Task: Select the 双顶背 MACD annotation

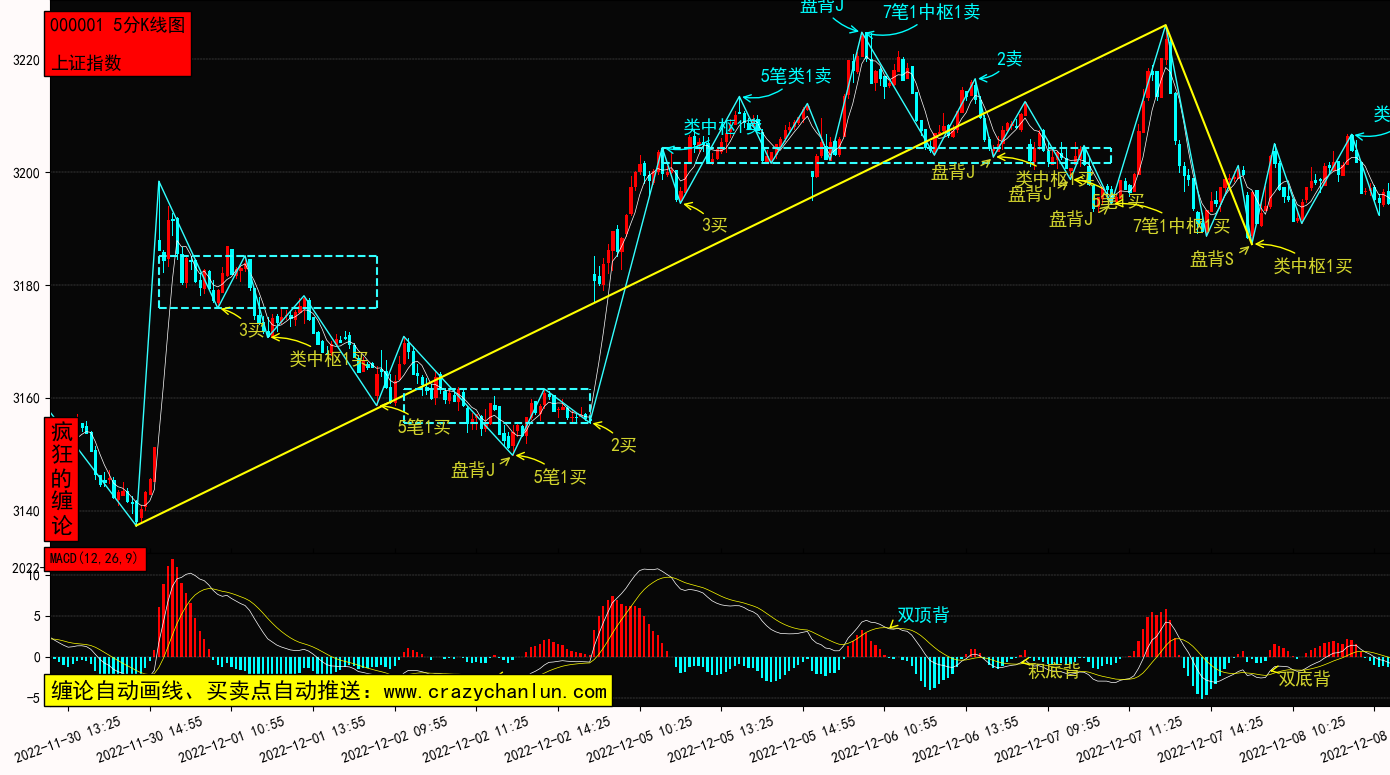Action: pos(922,615)
